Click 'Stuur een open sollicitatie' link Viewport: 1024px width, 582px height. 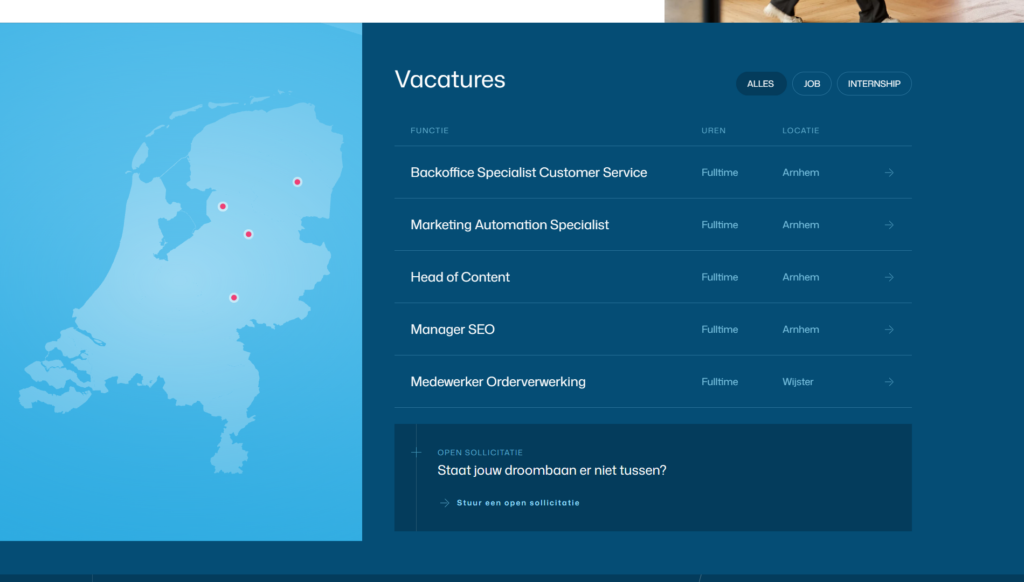click(x=518, y=503)
